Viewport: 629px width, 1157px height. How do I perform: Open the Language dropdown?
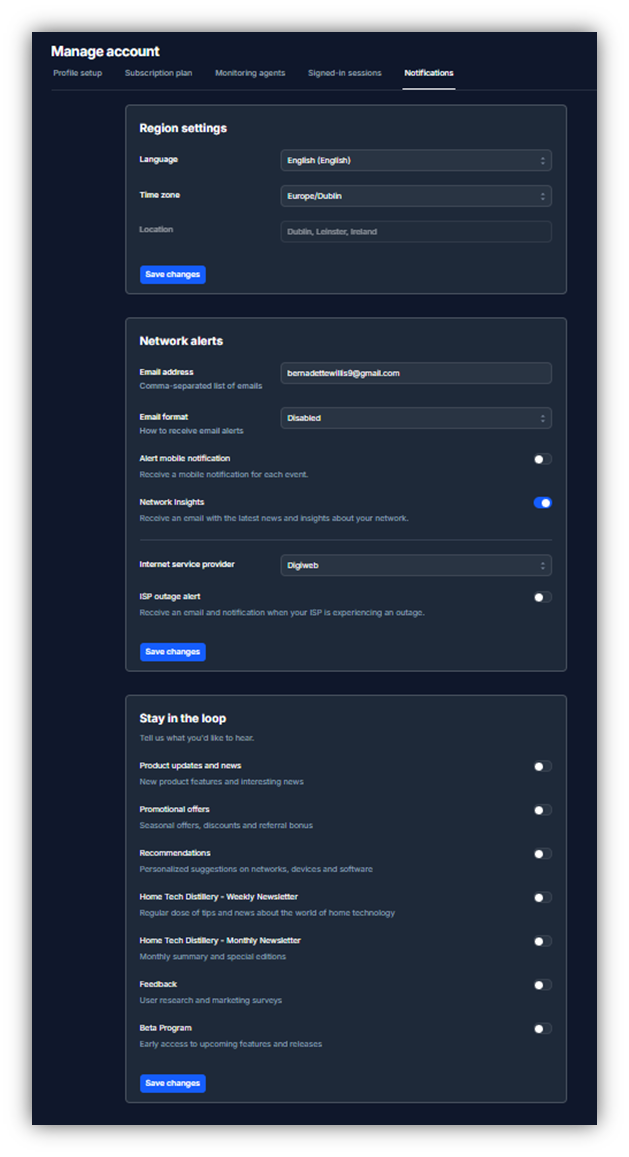(x=415, y=160)
